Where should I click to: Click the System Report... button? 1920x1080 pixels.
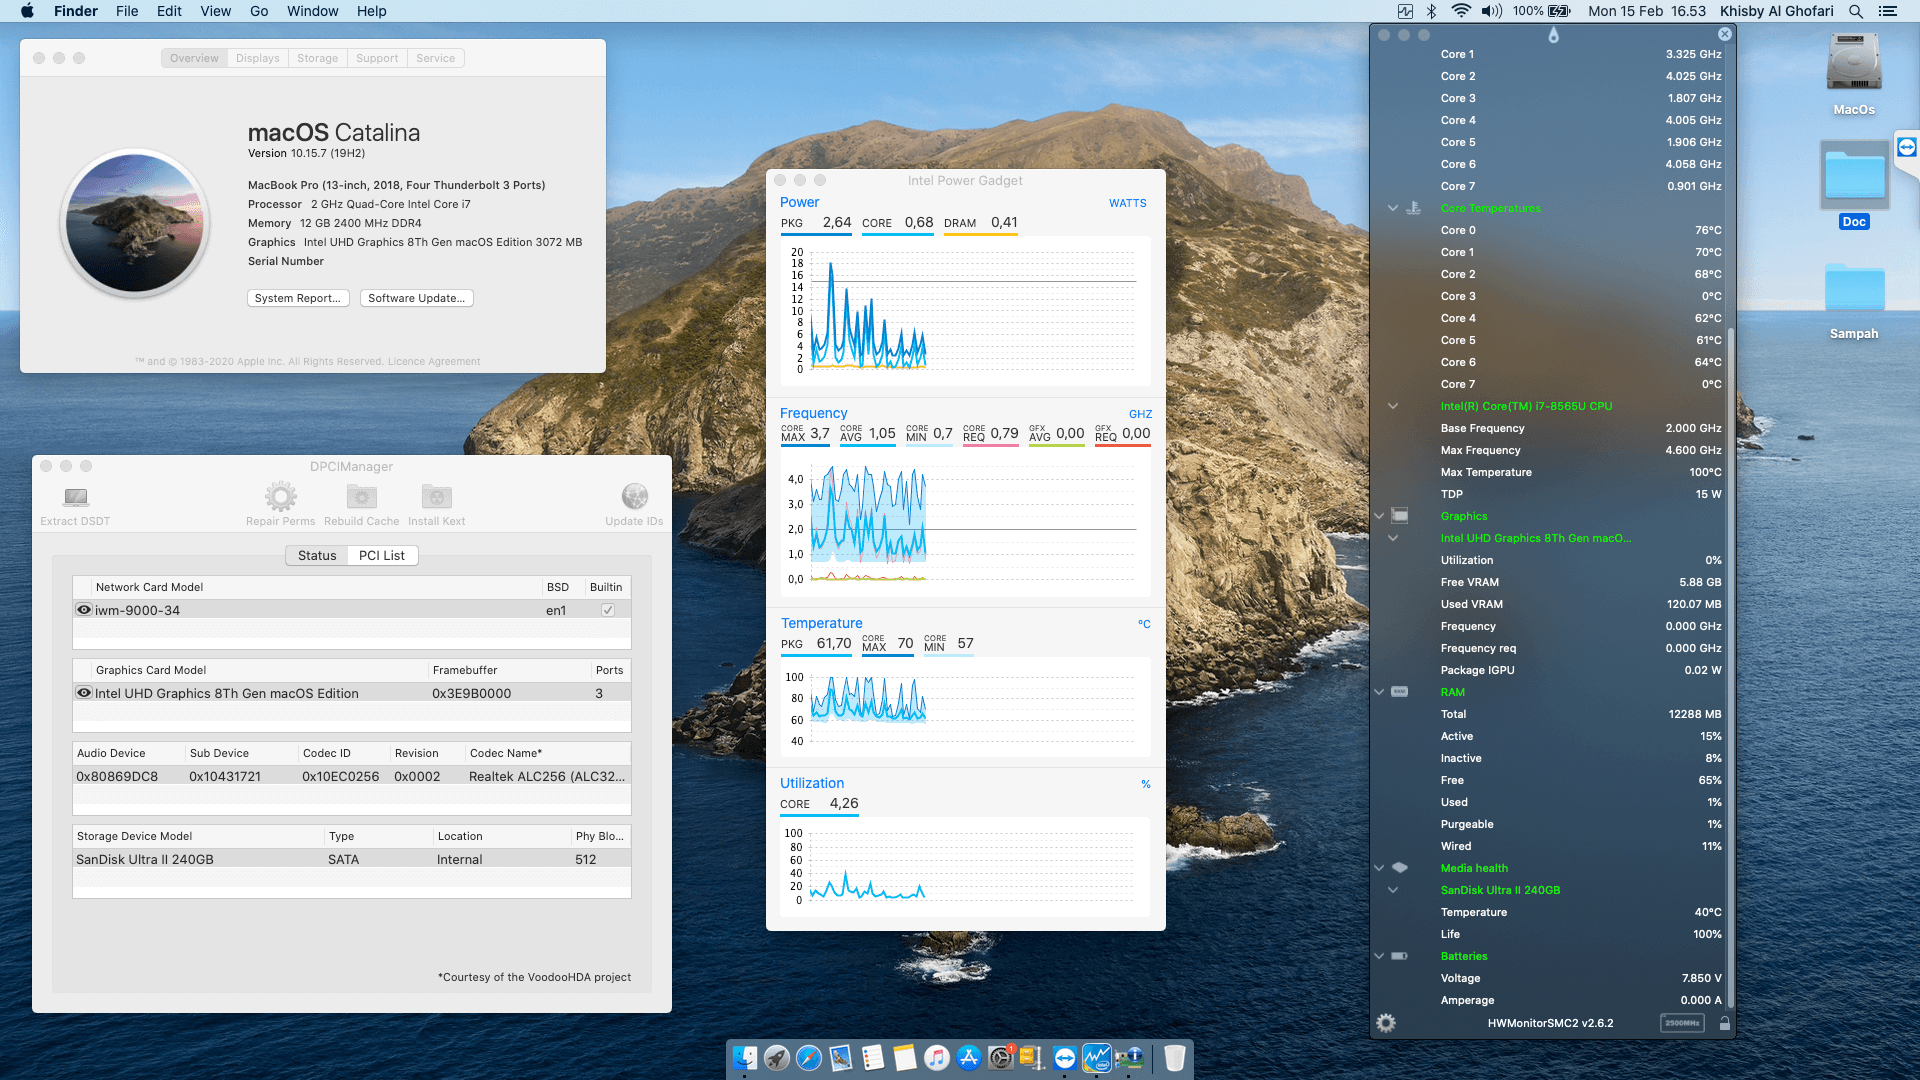[x=298, y=298]
